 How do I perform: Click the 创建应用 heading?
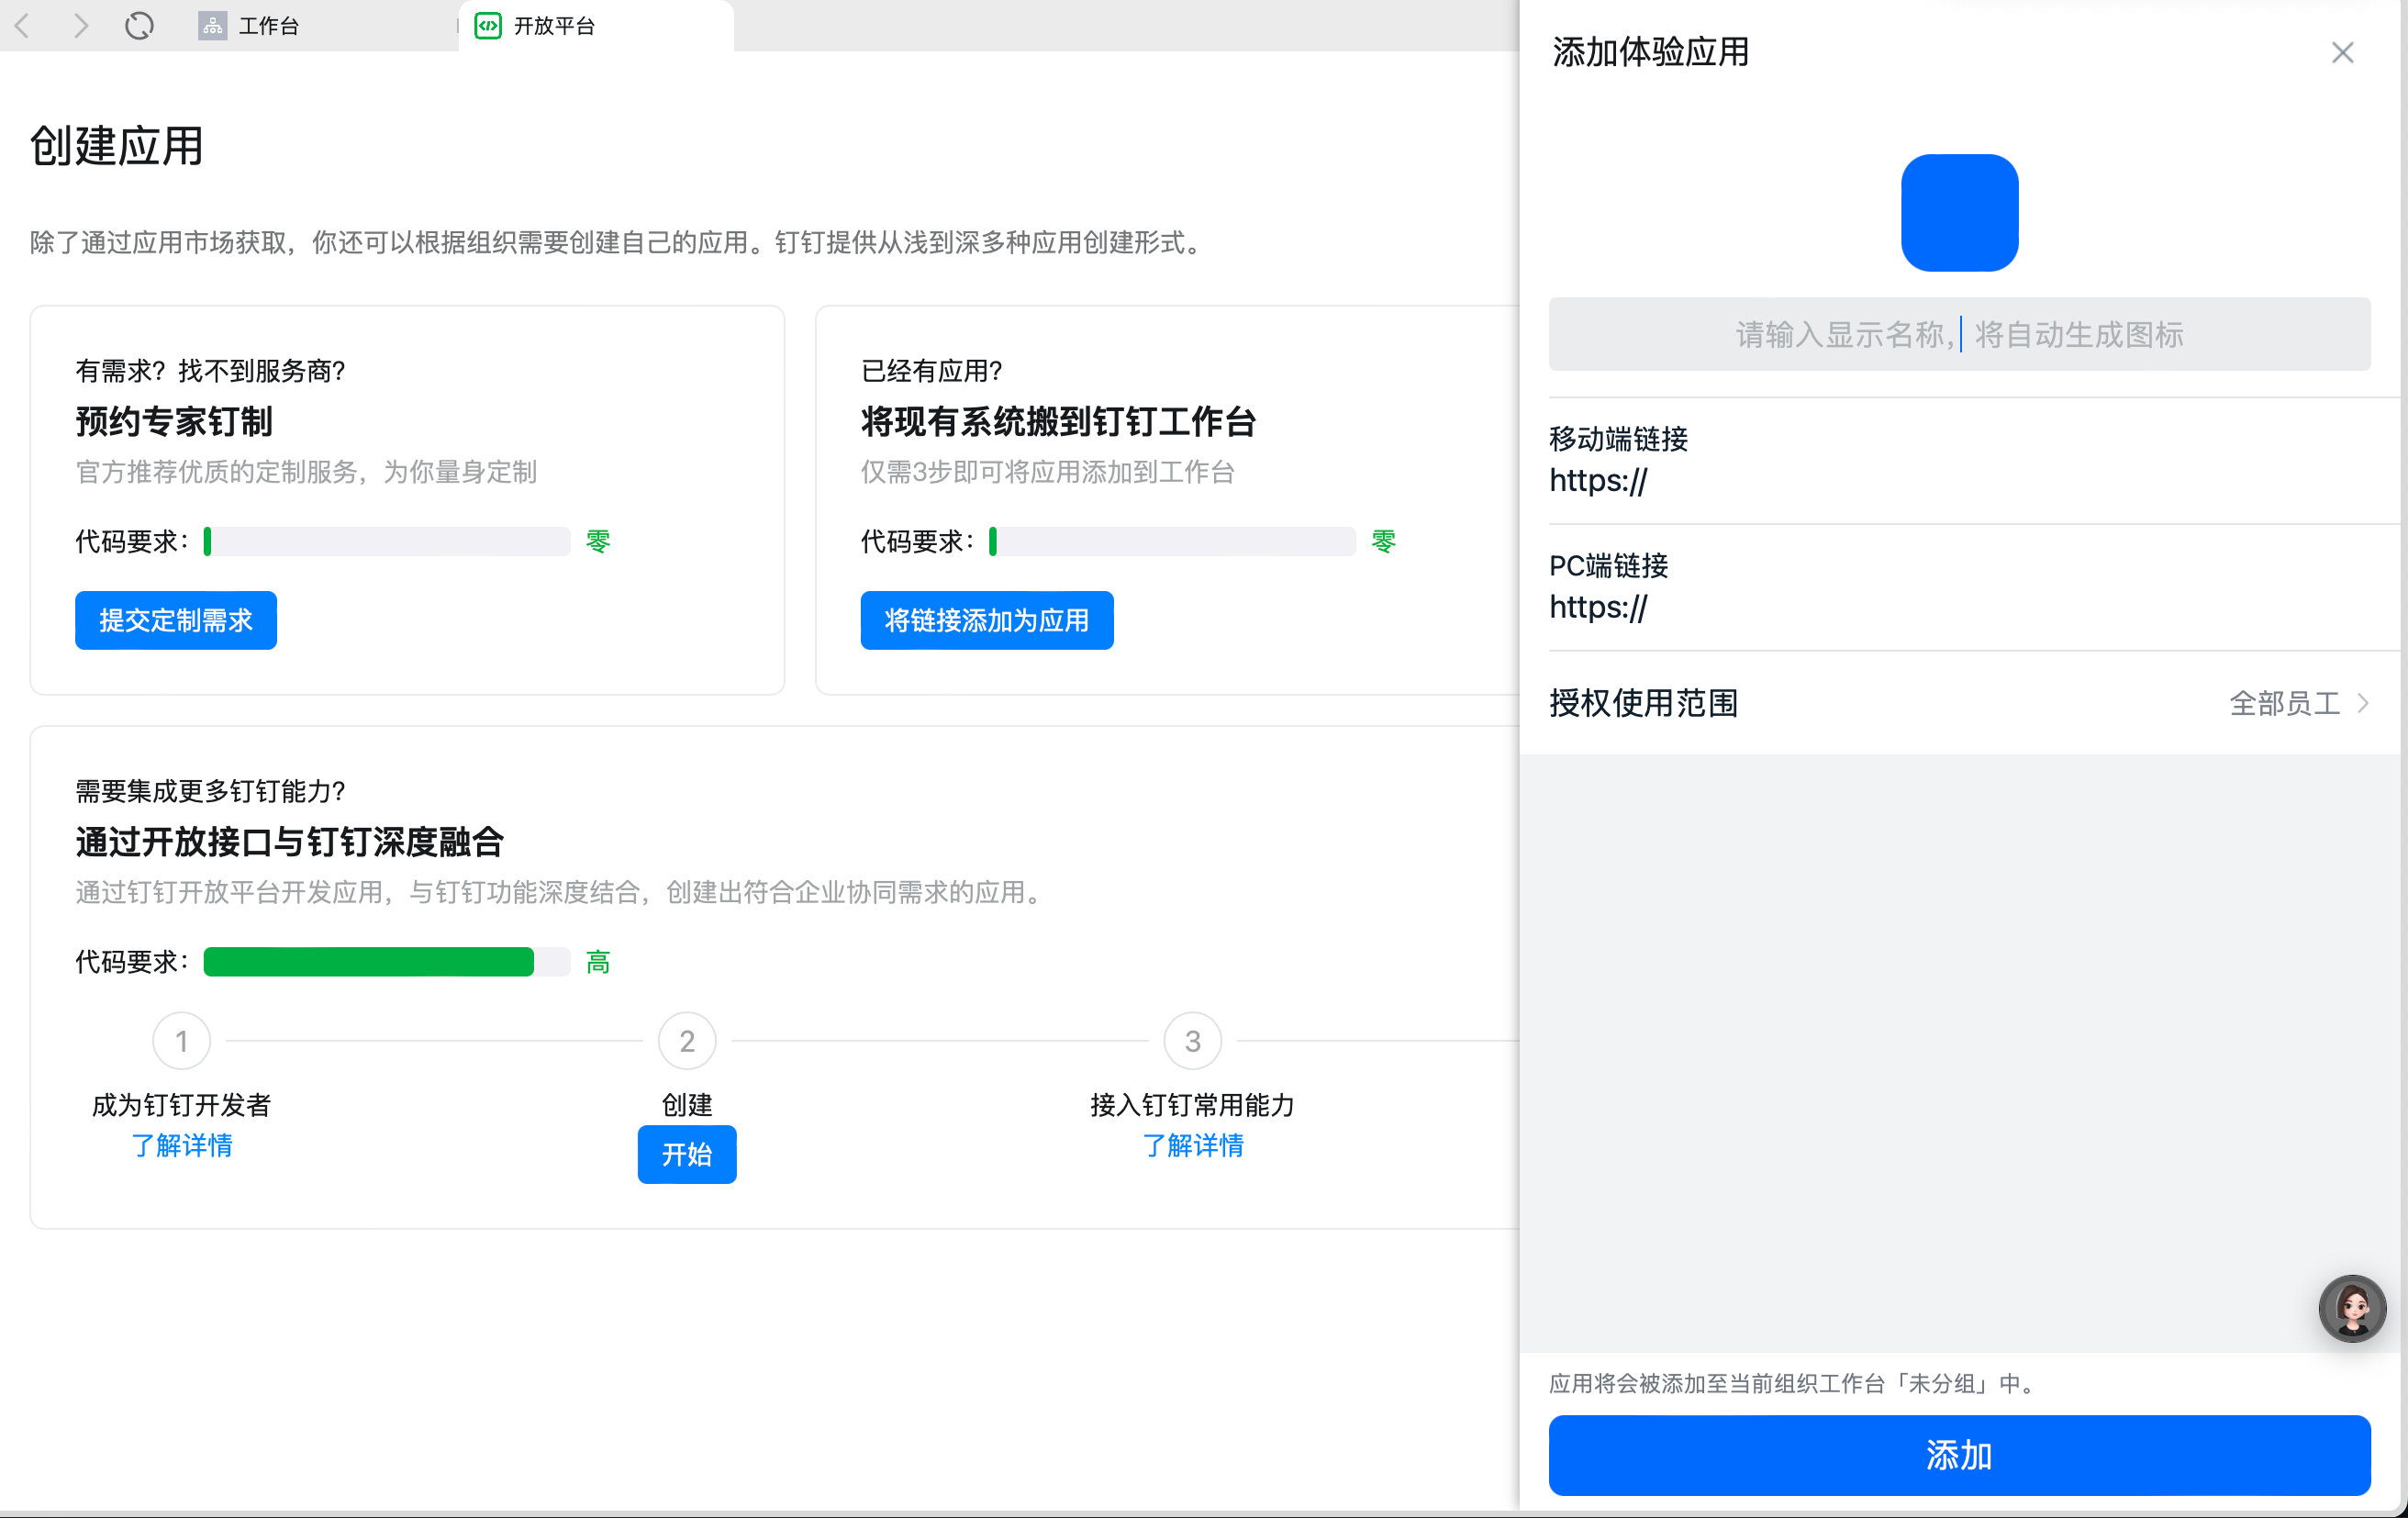117,146
